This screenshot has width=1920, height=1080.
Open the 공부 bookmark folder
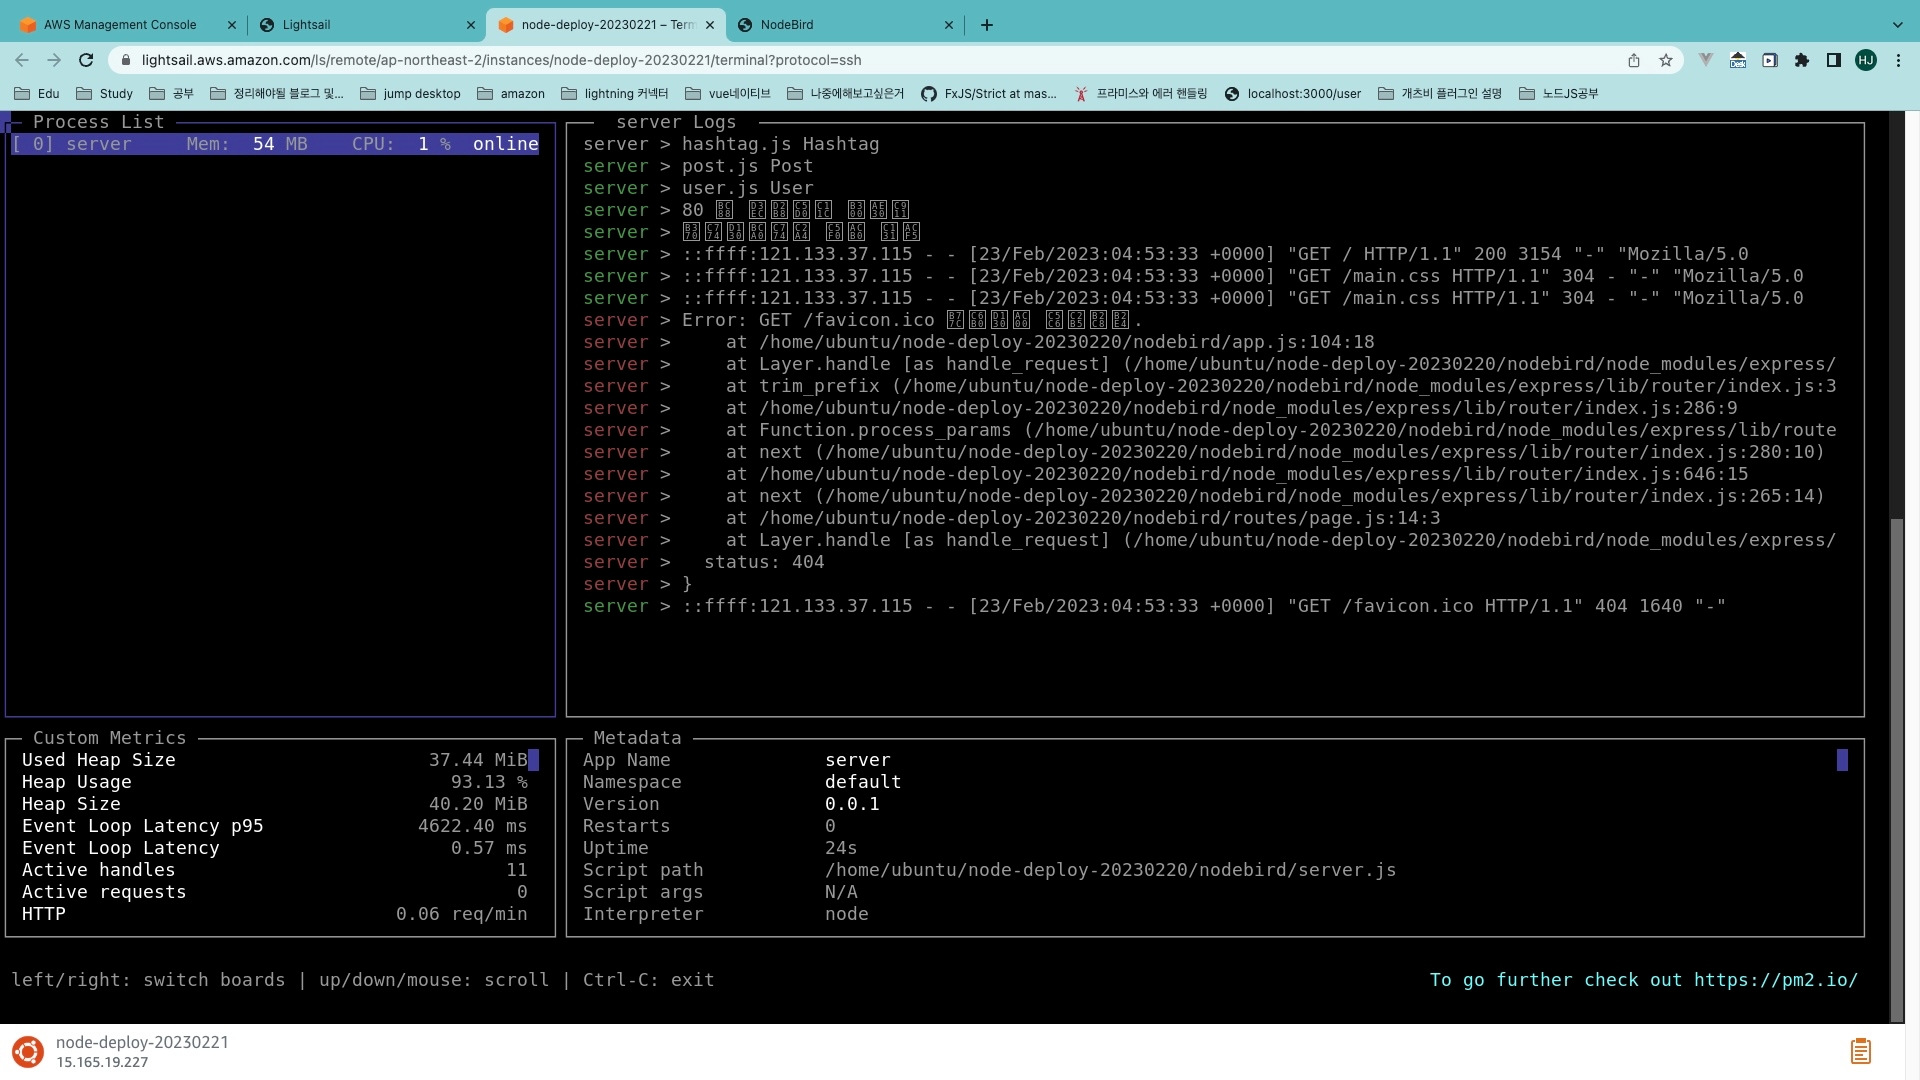[171, 93]
